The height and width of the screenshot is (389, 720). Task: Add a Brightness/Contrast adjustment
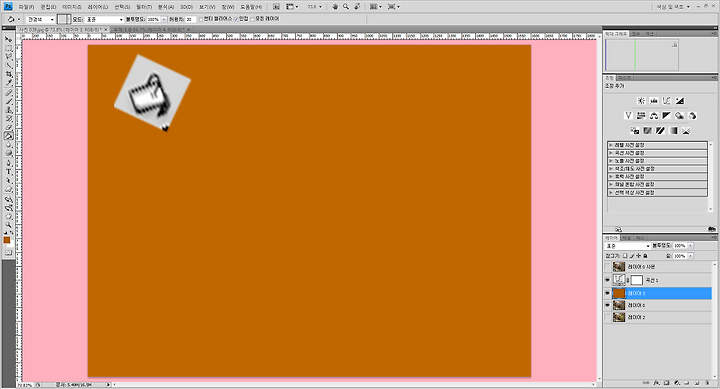tap(641, 101)
